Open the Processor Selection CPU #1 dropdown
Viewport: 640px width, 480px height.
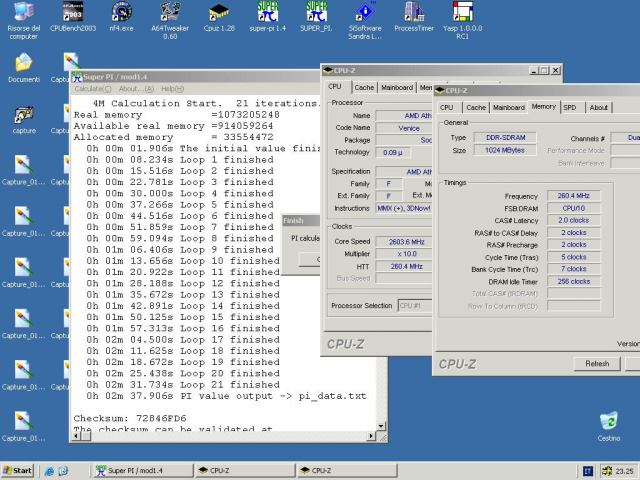(415, 306)
